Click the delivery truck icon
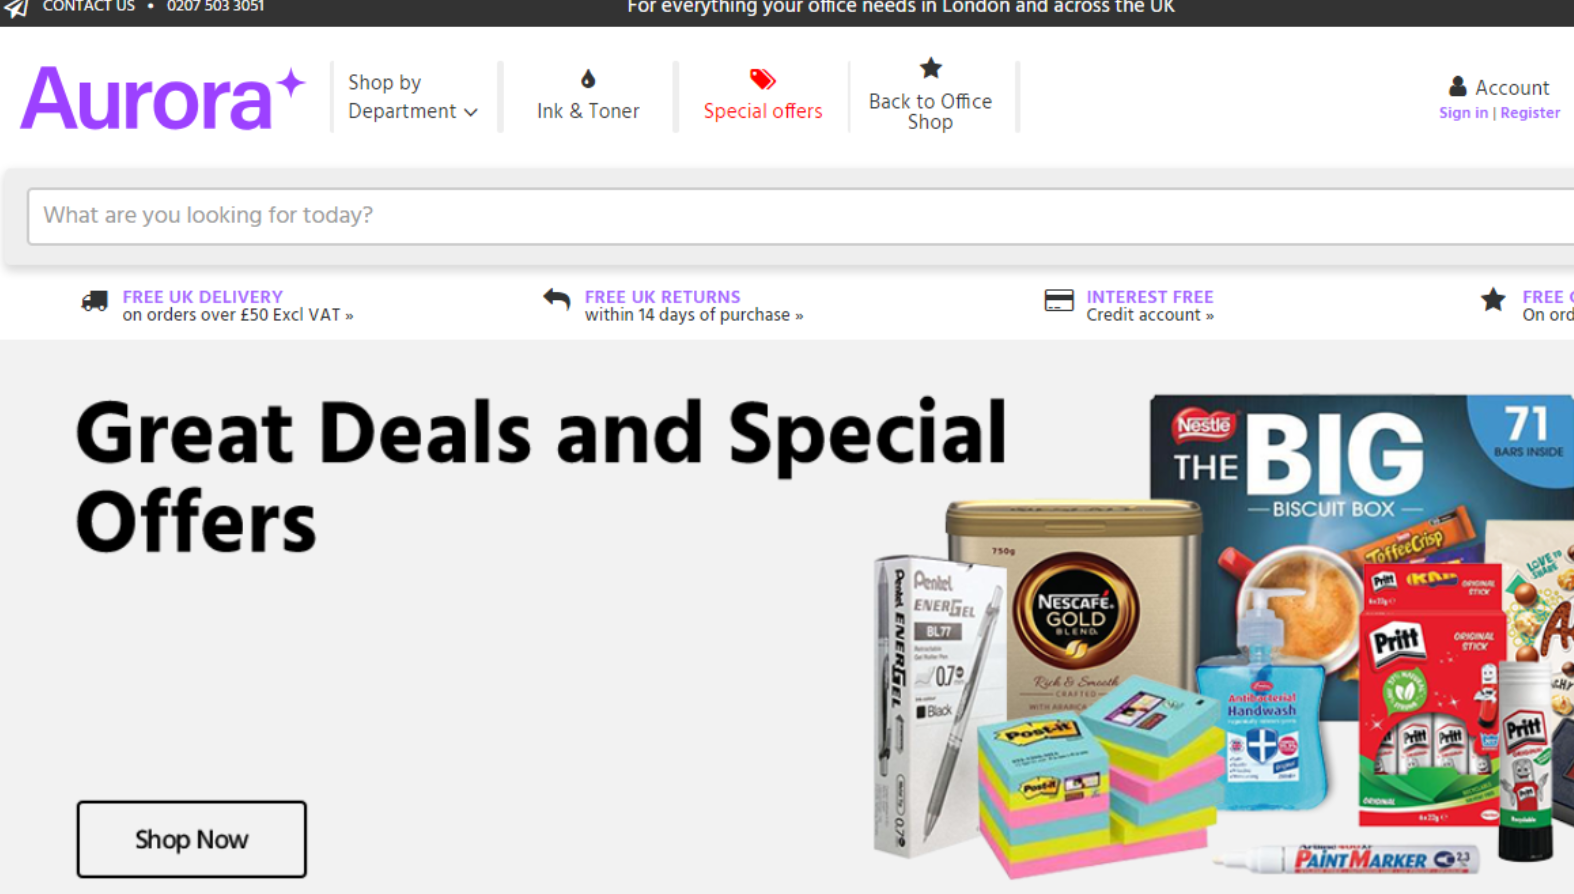The height and width of the screenshot is (894, 1574). 95,301
